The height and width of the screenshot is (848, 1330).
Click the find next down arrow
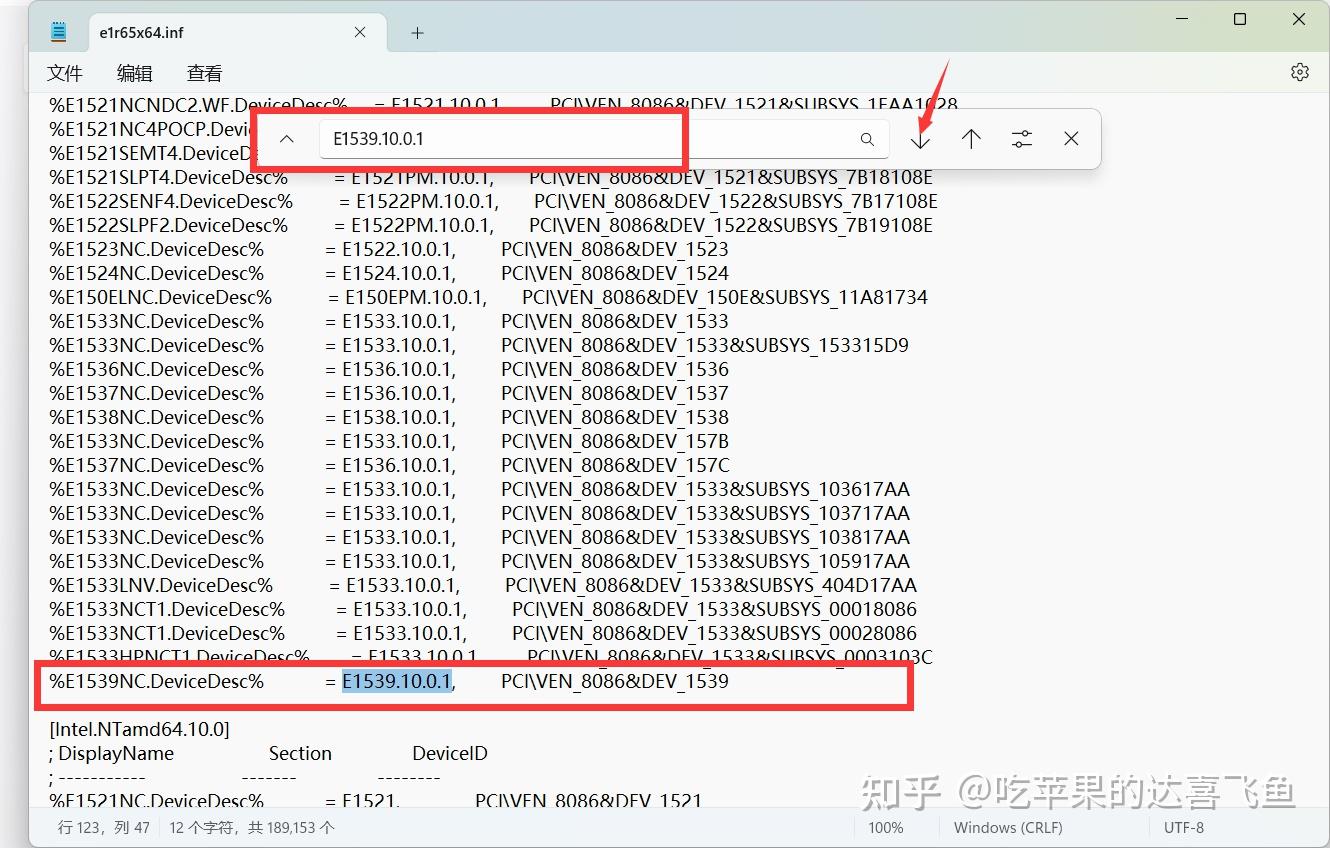point(919,139)
